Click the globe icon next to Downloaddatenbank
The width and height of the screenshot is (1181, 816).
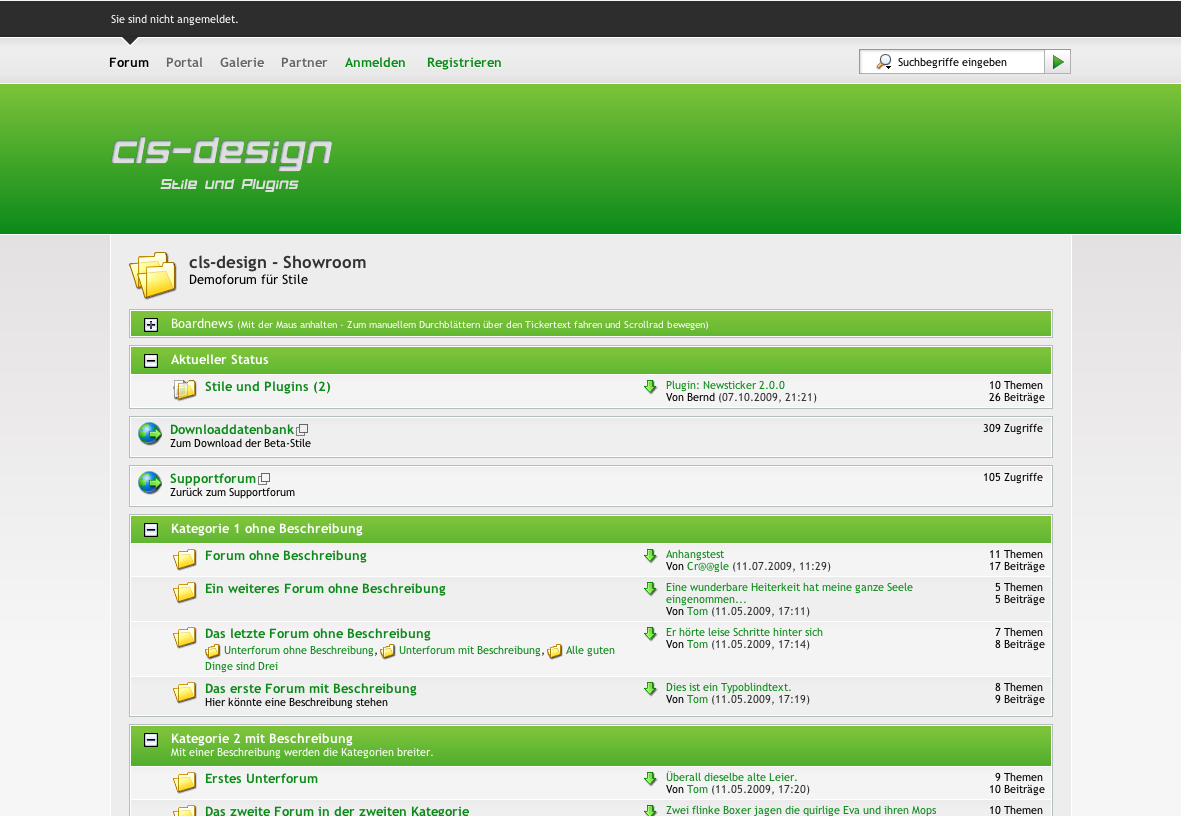coord(150,434)
